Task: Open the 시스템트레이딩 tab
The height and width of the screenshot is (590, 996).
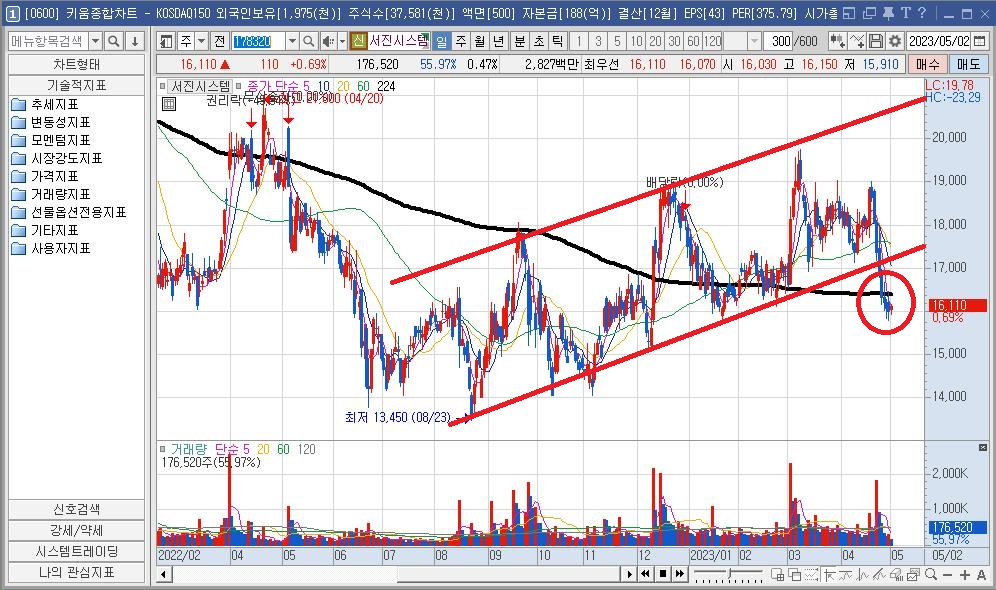Action: coord(76,551)
